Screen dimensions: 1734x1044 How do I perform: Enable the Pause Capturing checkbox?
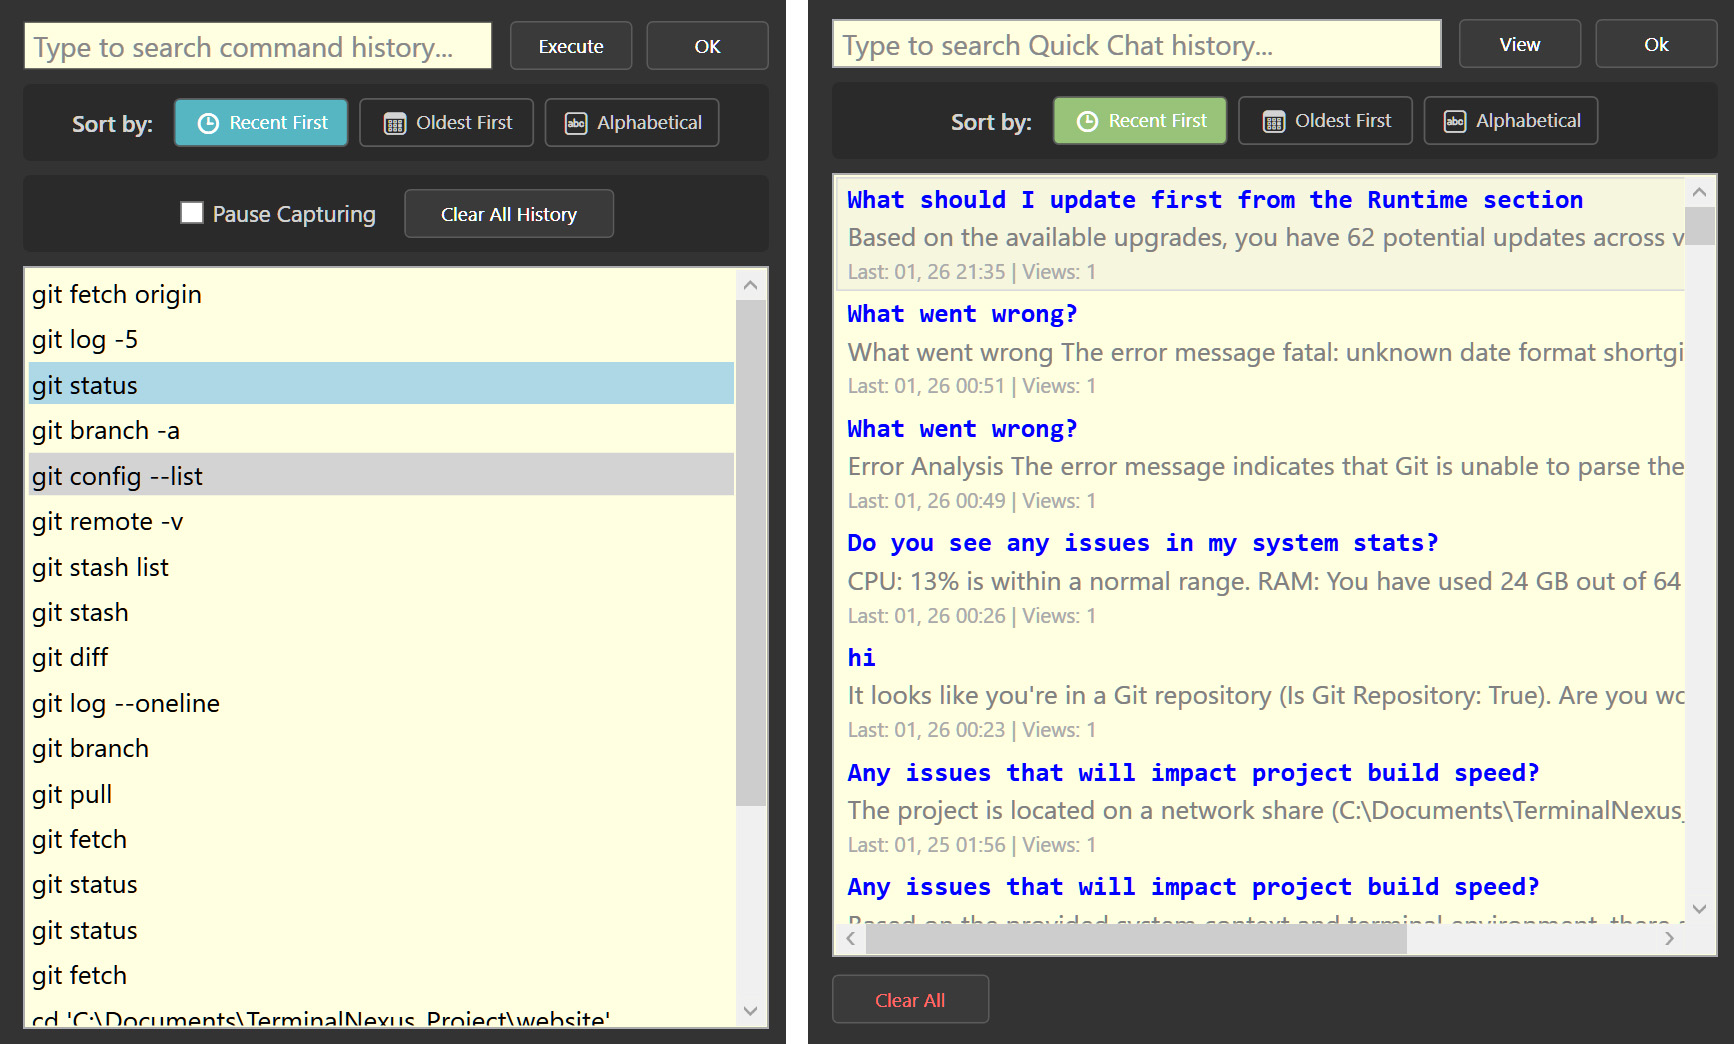pyautogui.click(x=192, y=213)
